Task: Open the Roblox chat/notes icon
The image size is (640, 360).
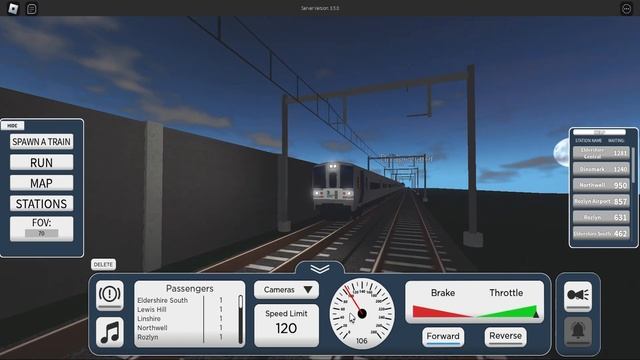Action: (32, 9)
